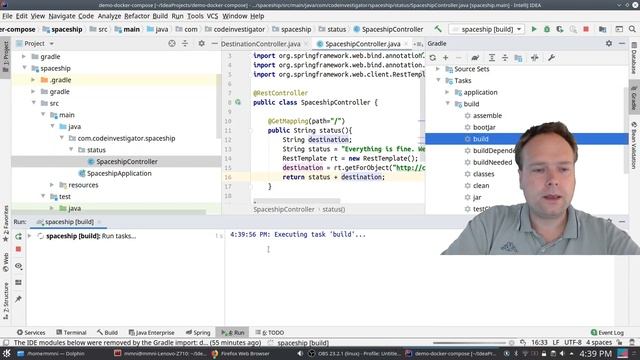Toggle offline mode in Gradle toolbar

535,58
